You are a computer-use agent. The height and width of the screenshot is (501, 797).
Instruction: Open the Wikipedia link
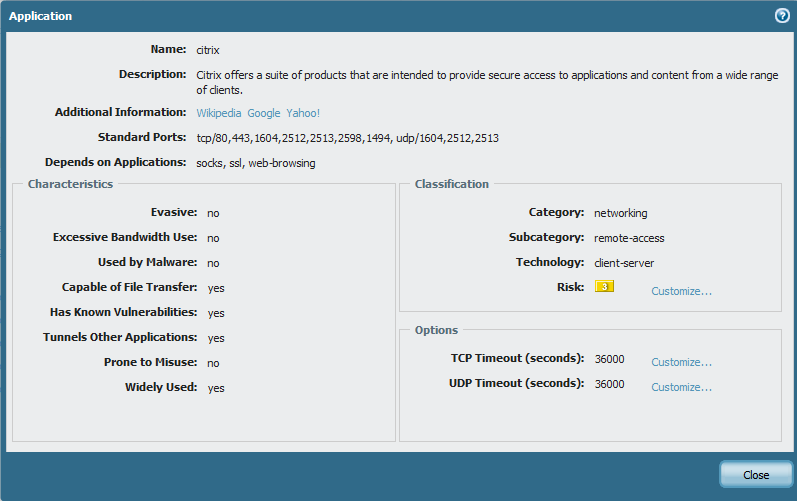click(219, 113)
